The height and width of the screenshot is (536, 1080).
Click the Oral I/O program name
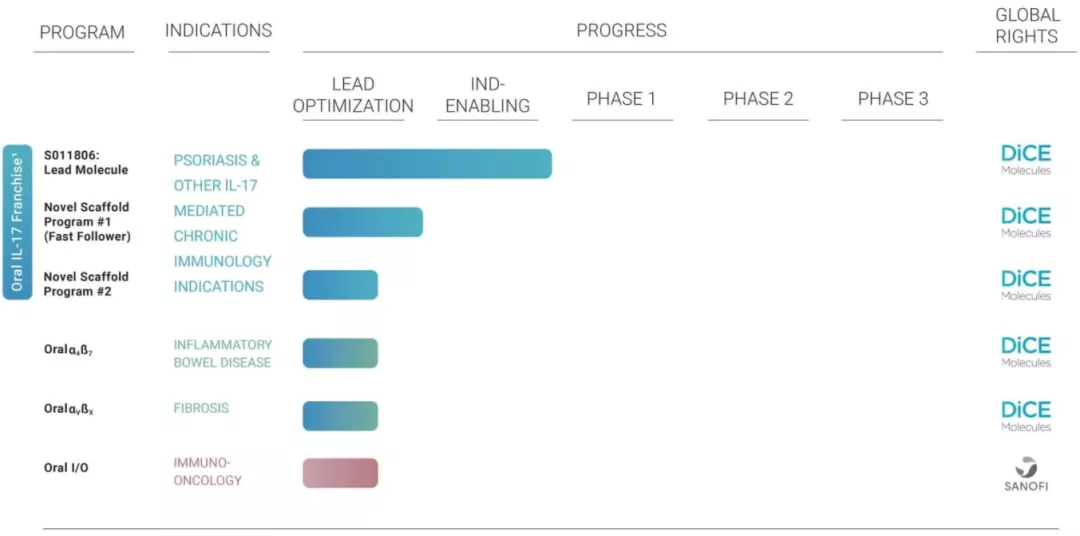66,468
